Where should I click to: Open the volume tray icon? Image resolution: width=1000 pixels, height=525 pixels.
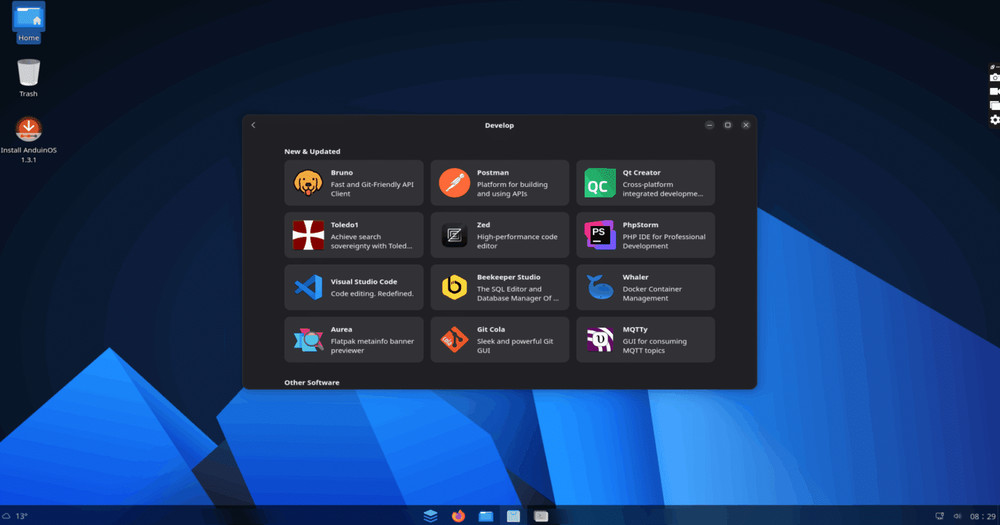957,516
